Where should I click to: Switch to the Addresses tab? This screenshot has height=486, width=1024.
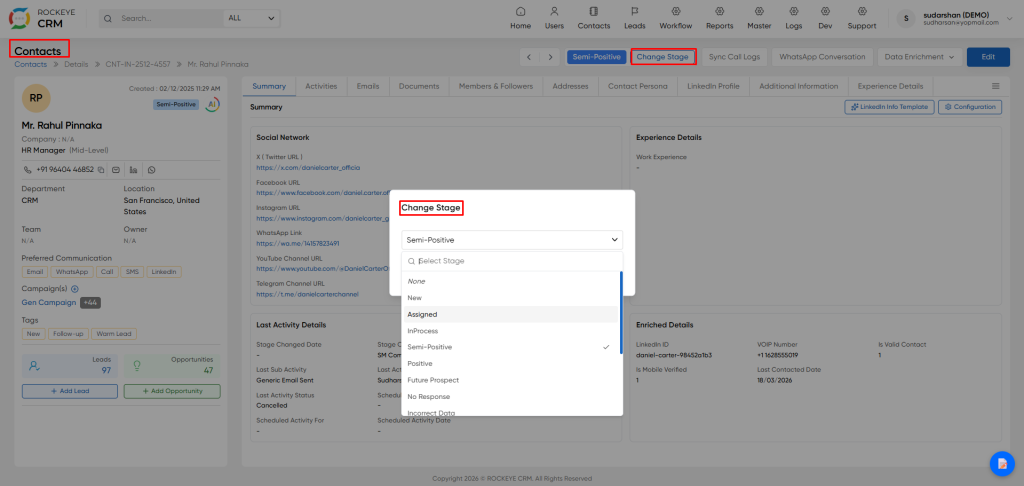570,86
